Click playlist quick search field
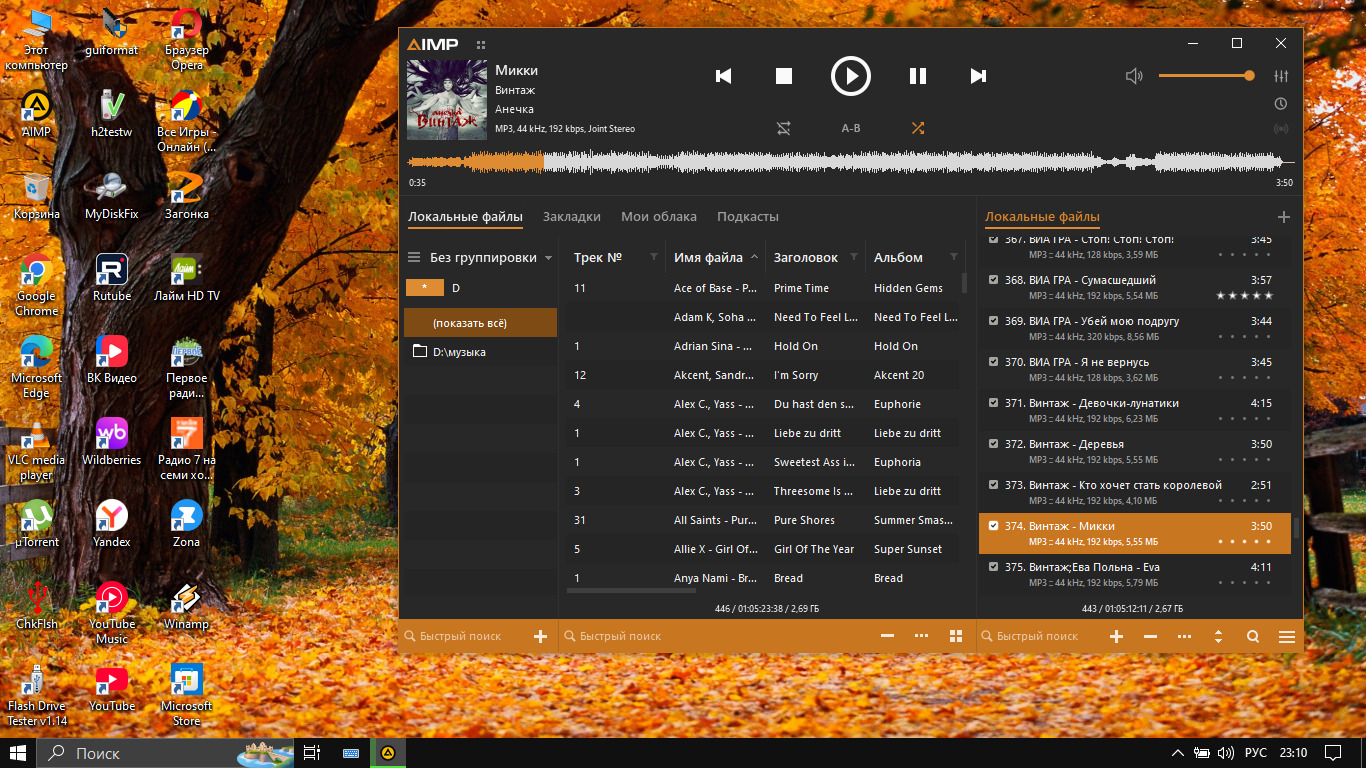This screenshot has height=768, width=1366. click(1040, 636)
